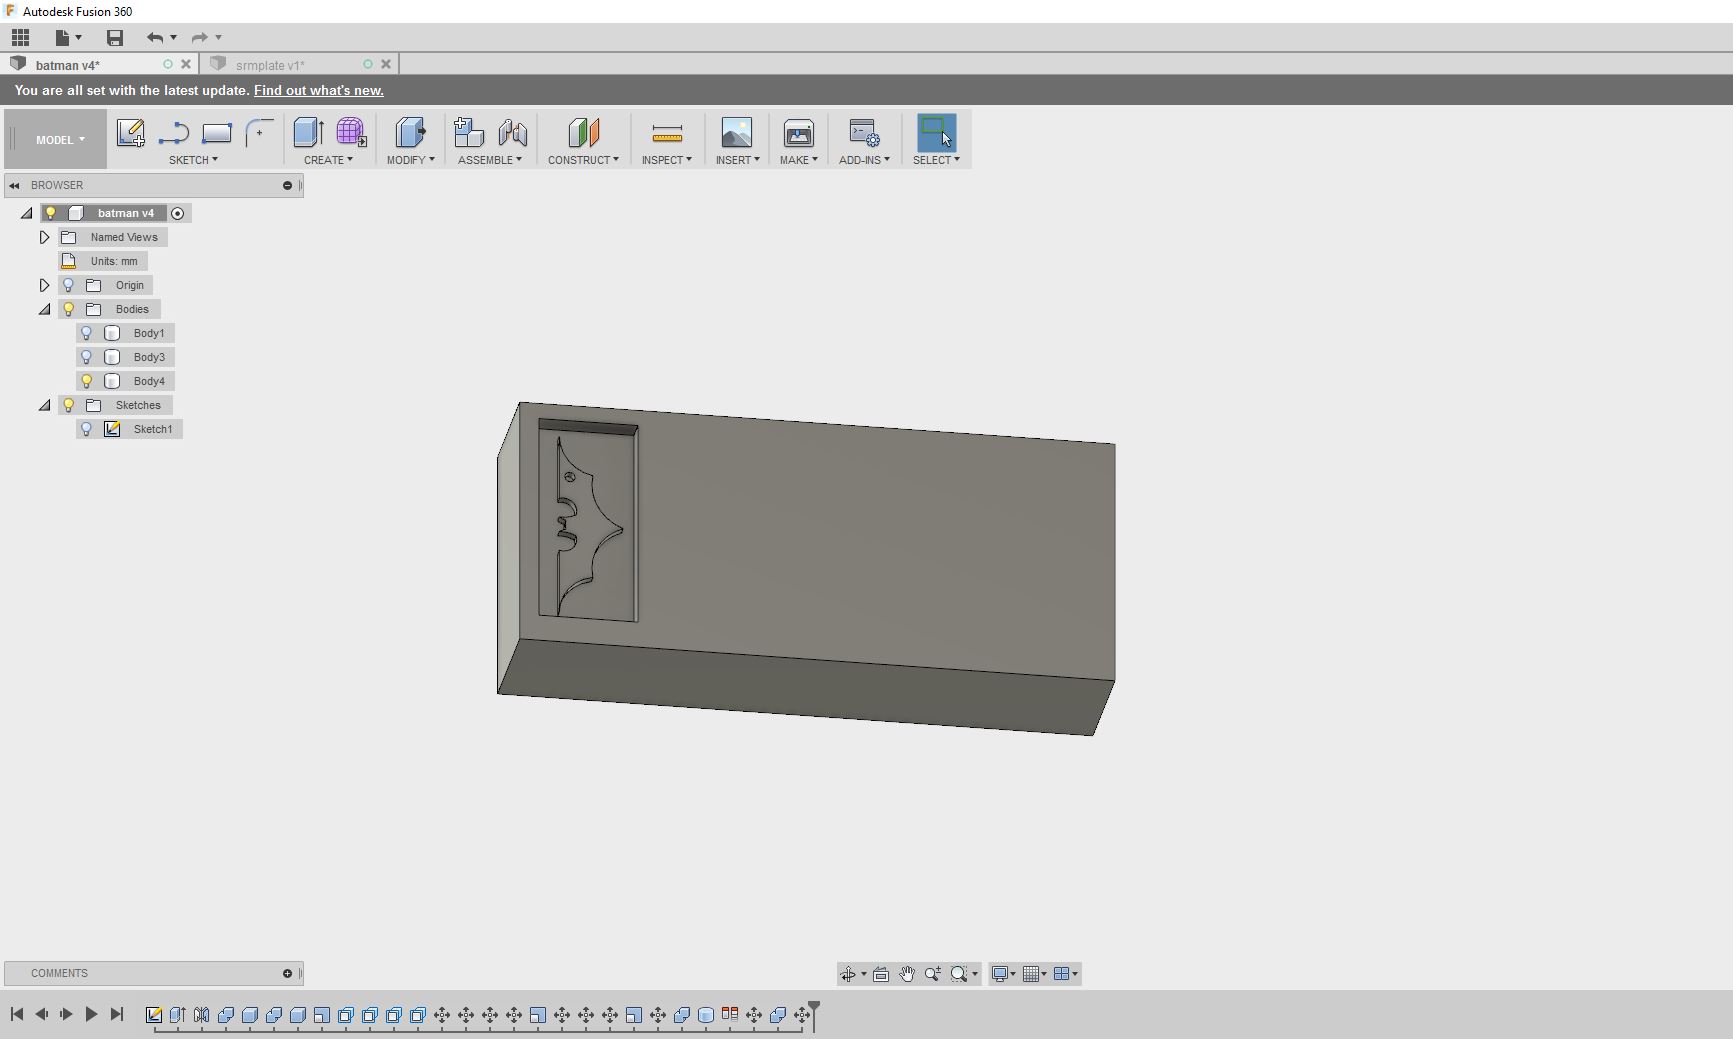Click the Joint tool icon
The height and width of the screenshot is (1039, 1733).
pos(512,133)
